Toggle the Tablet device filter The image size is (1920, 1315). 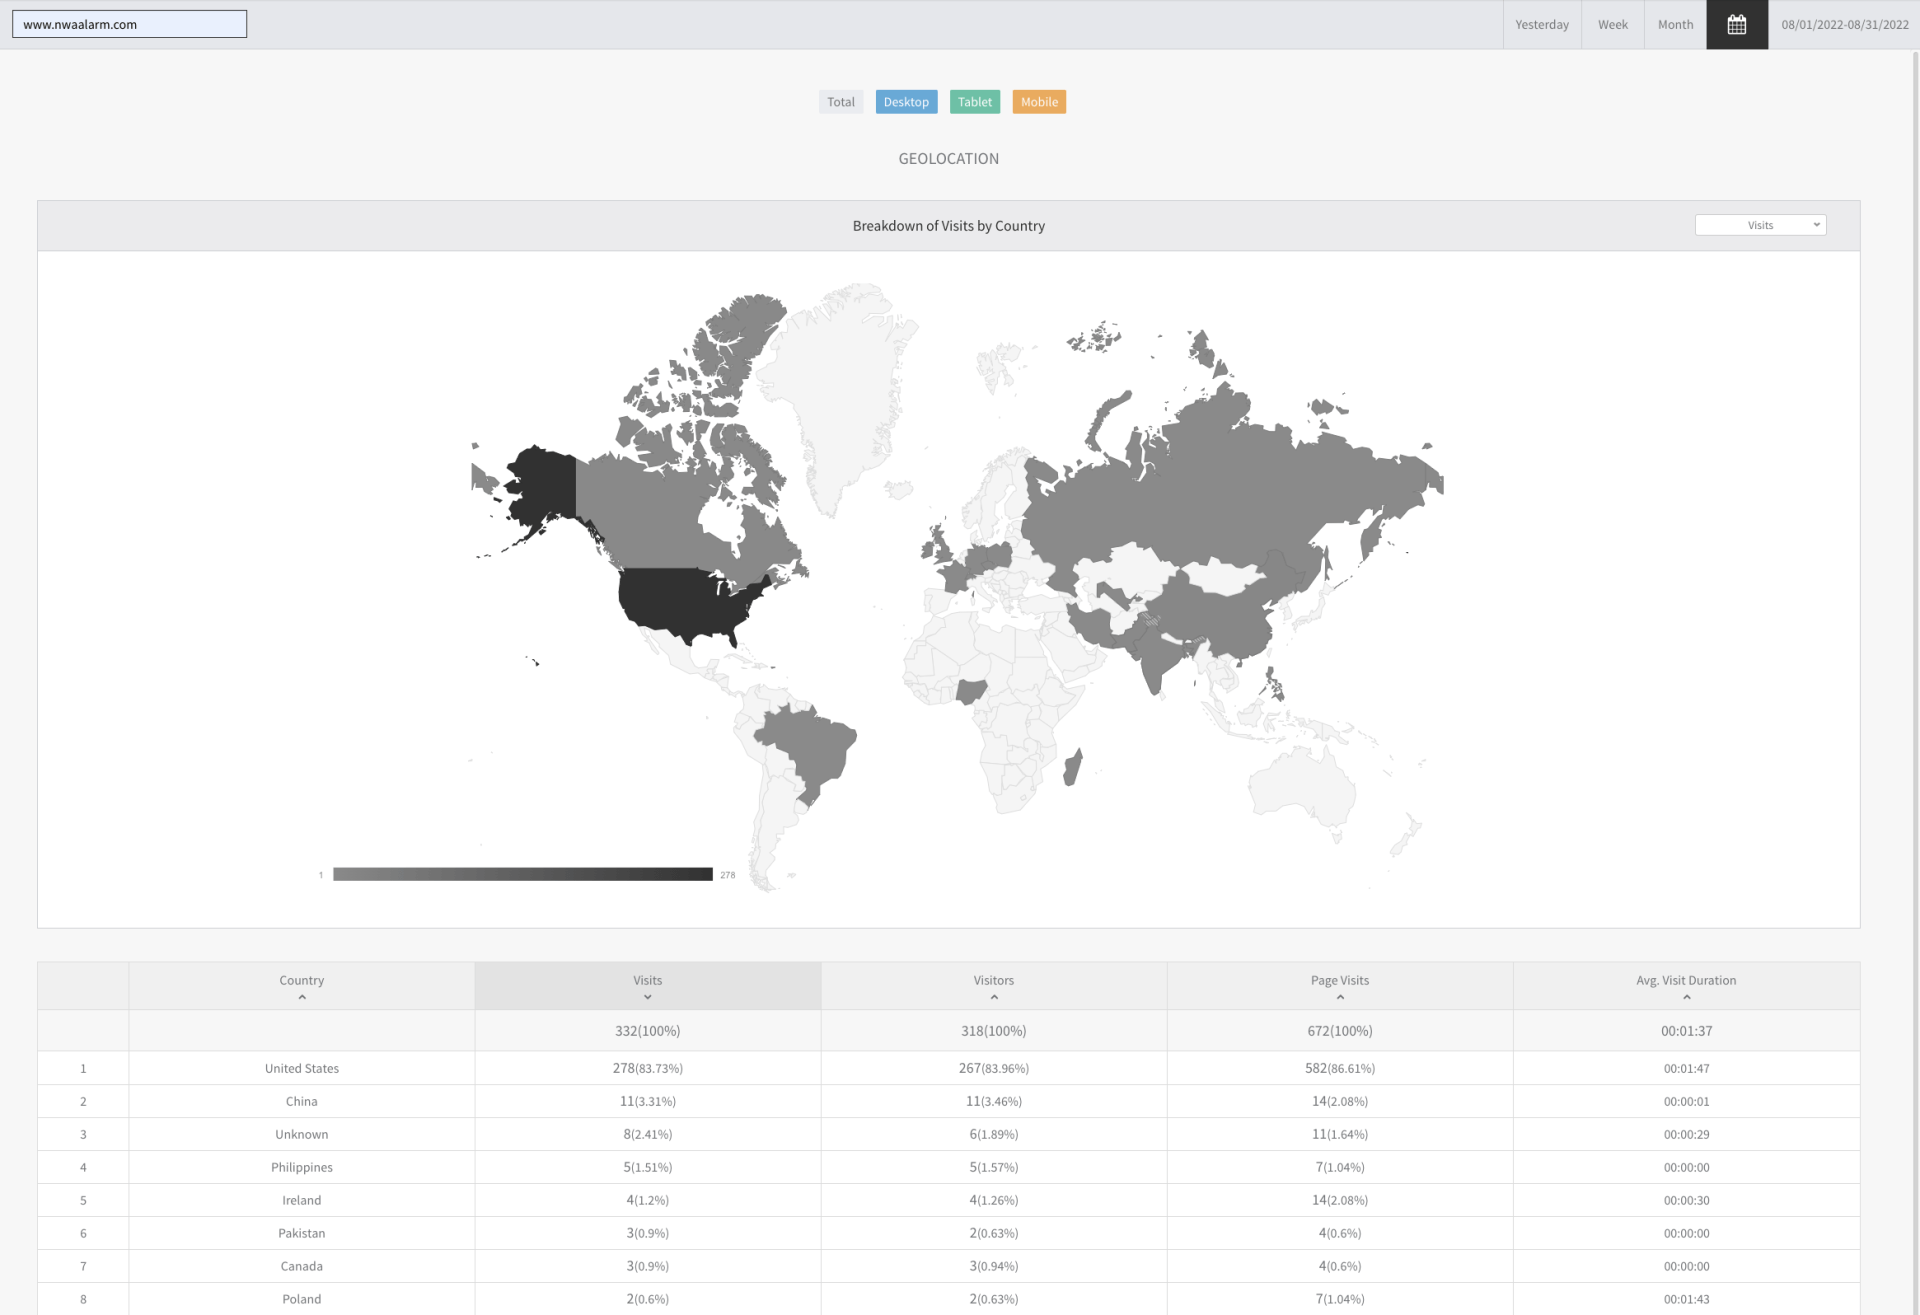tap(974, 102)
